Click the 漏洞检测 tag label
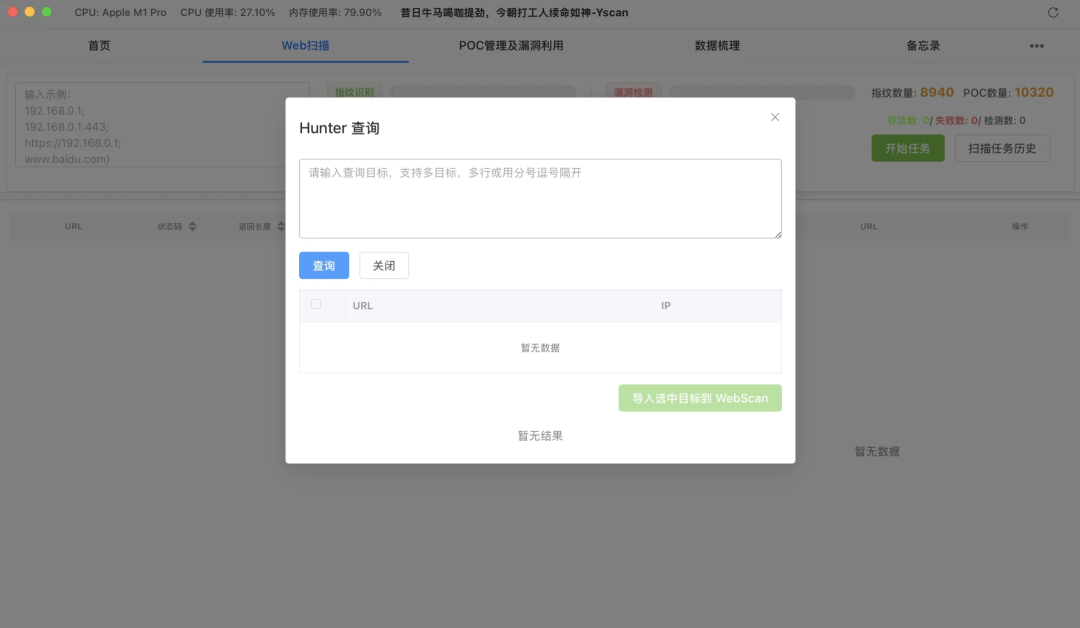 pos(633,92)
